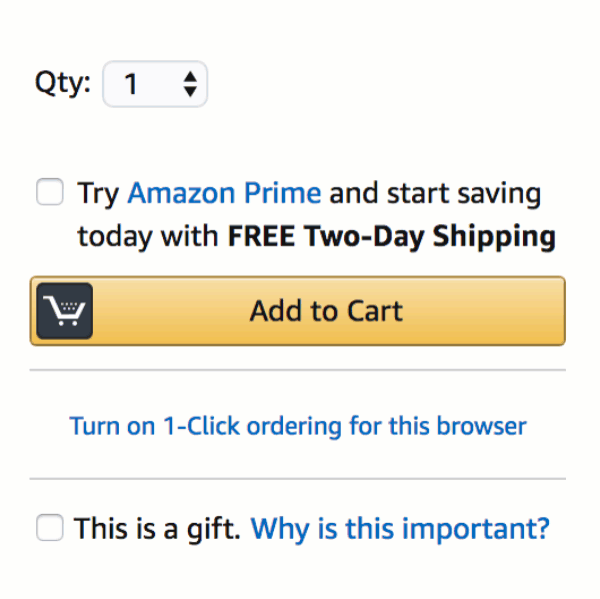This screenshot has width=600, height=599.
Task: Click the word Prime in blue link
Action: (282, 193)
